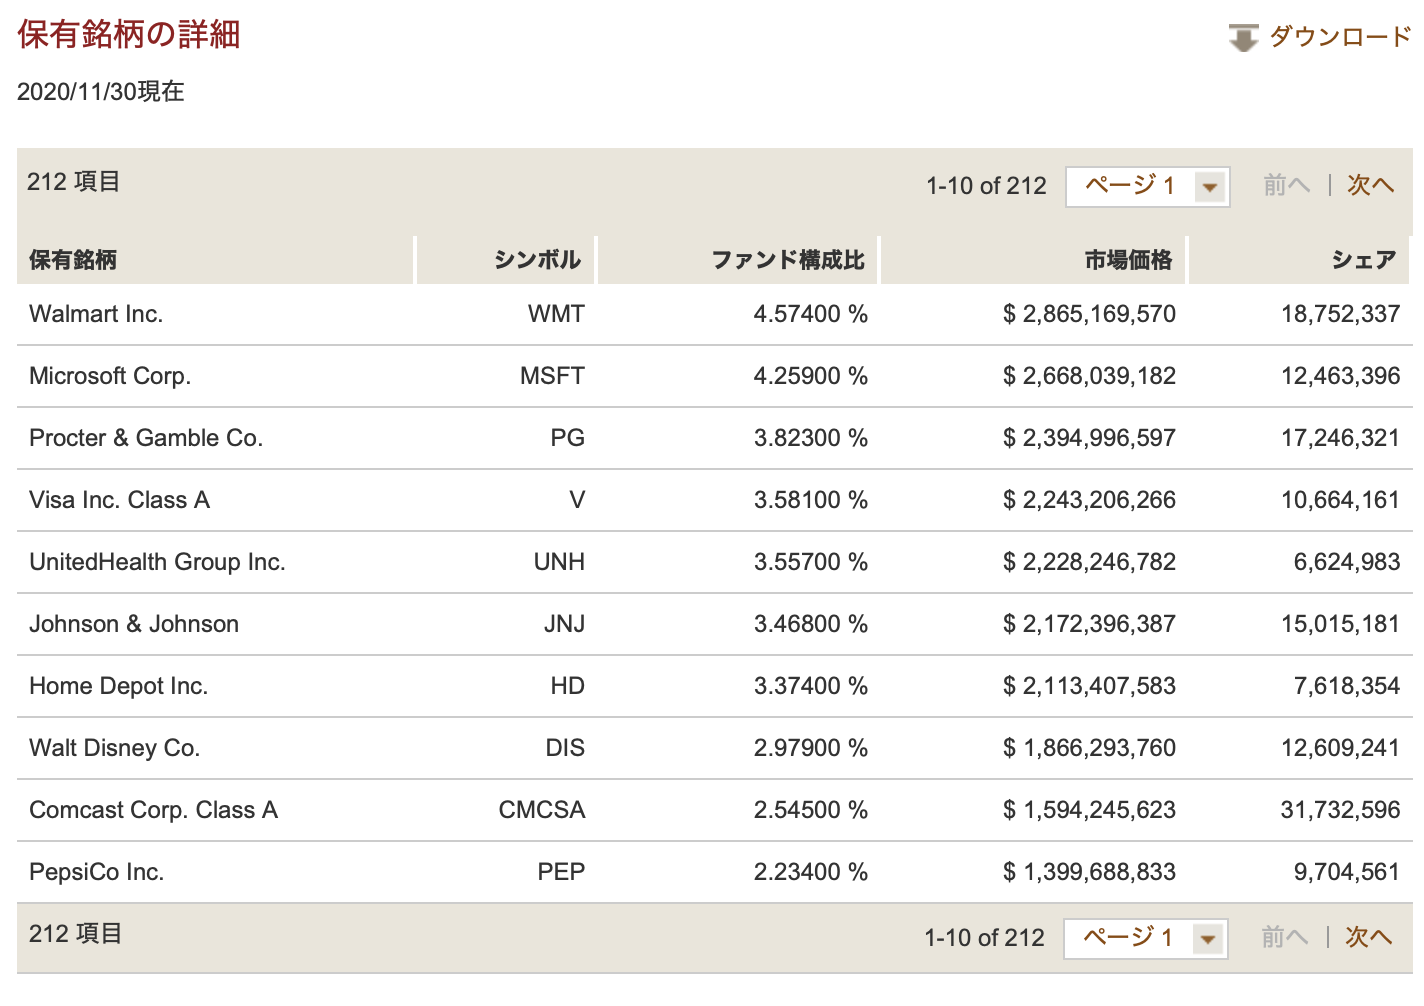1424x1006 pixels.
Task: Click the bottom 前へ link
Action: click(x=1284, y=938)
